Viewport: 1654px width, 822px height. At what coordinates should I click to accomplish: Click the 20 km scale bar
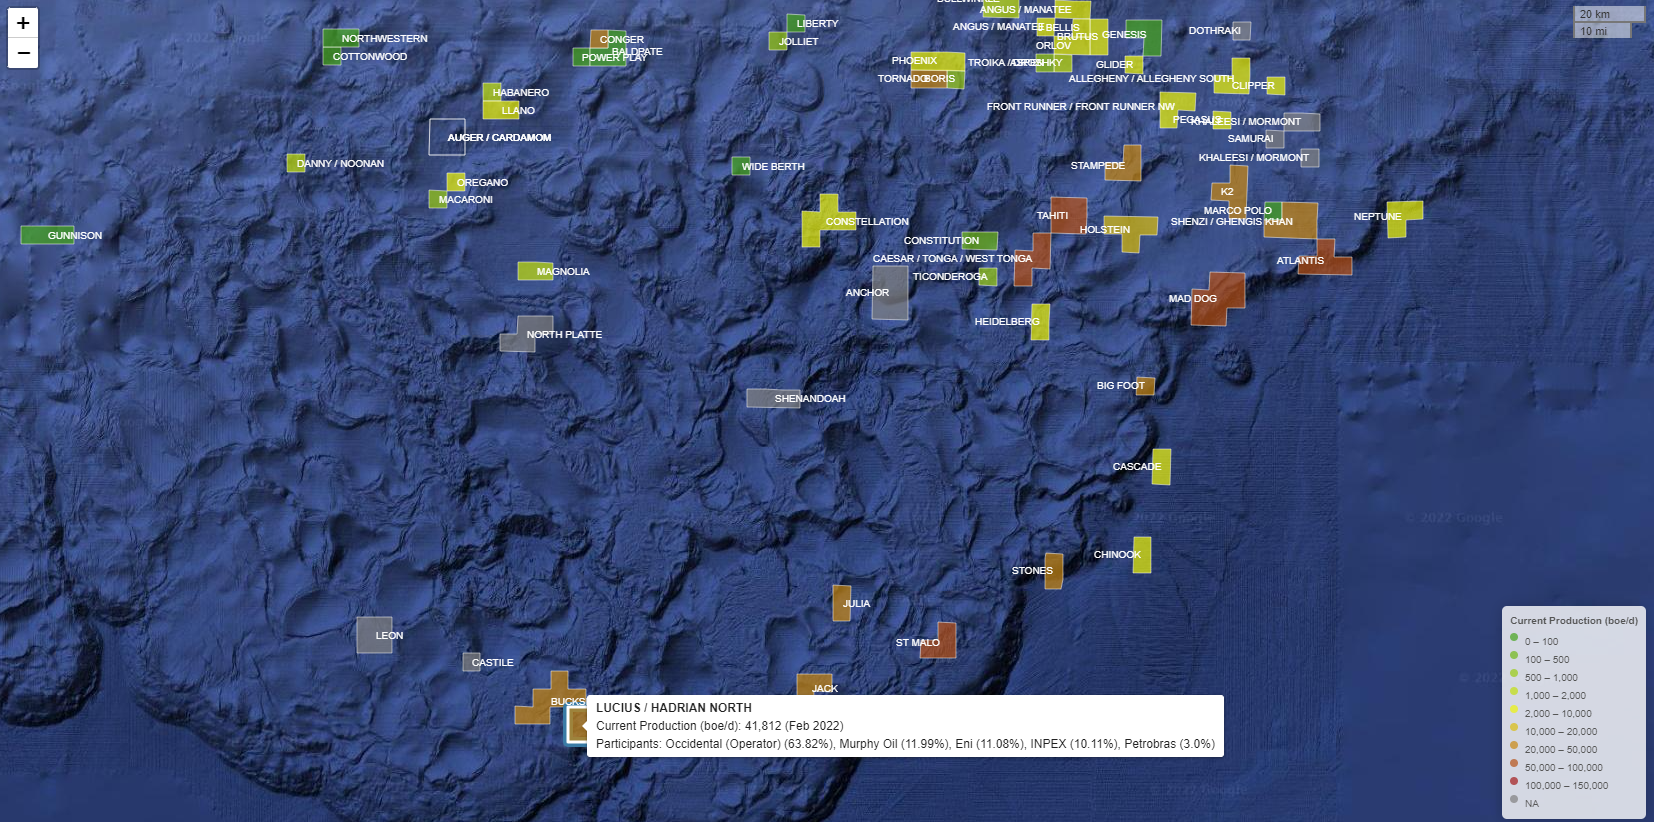click(1608, 14)
